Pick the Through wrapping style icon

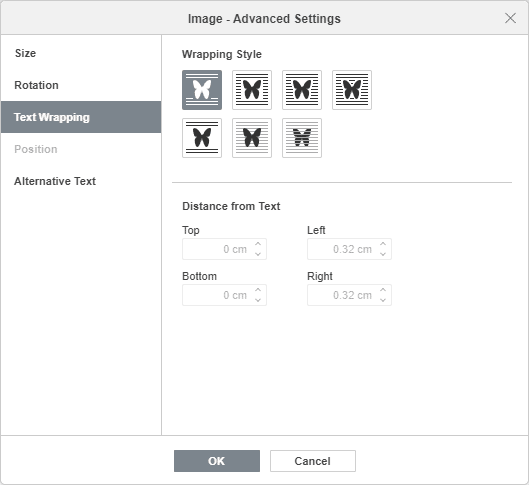point(352,90)
